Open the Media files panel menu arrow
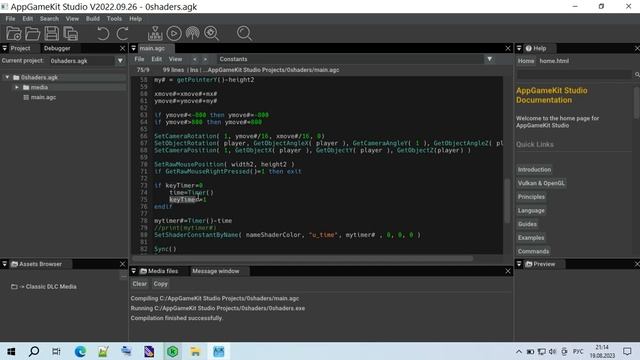Viewport: 640px width, 360px height. 133,271
